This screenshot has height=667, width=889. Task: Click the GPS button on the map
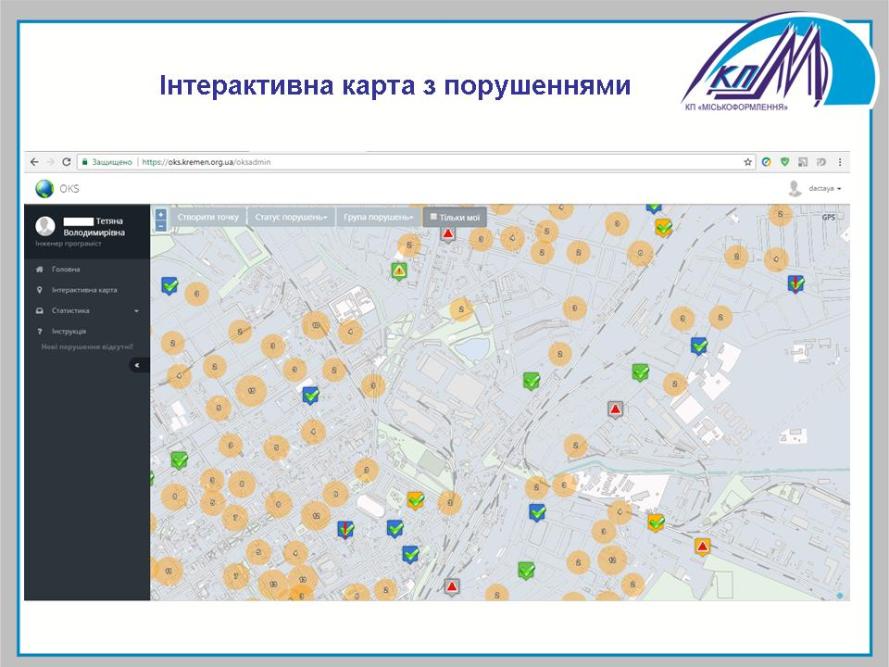(x=828, y=217)
